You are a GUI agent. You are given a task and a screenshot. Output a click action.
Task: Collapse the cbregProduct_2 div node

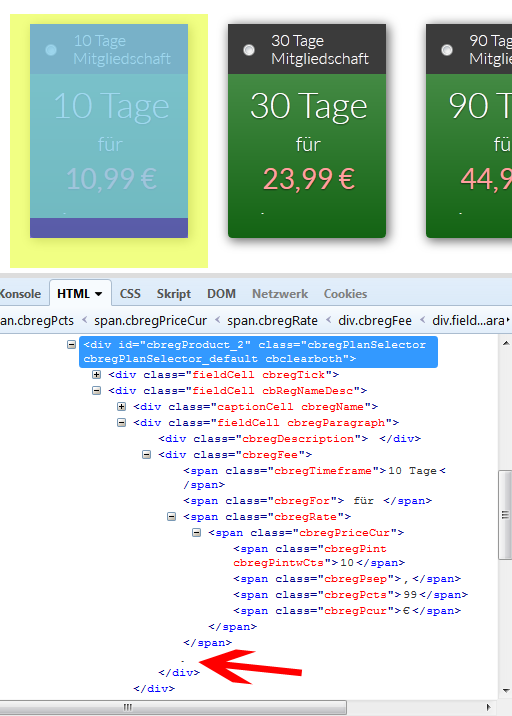(71, 344)
